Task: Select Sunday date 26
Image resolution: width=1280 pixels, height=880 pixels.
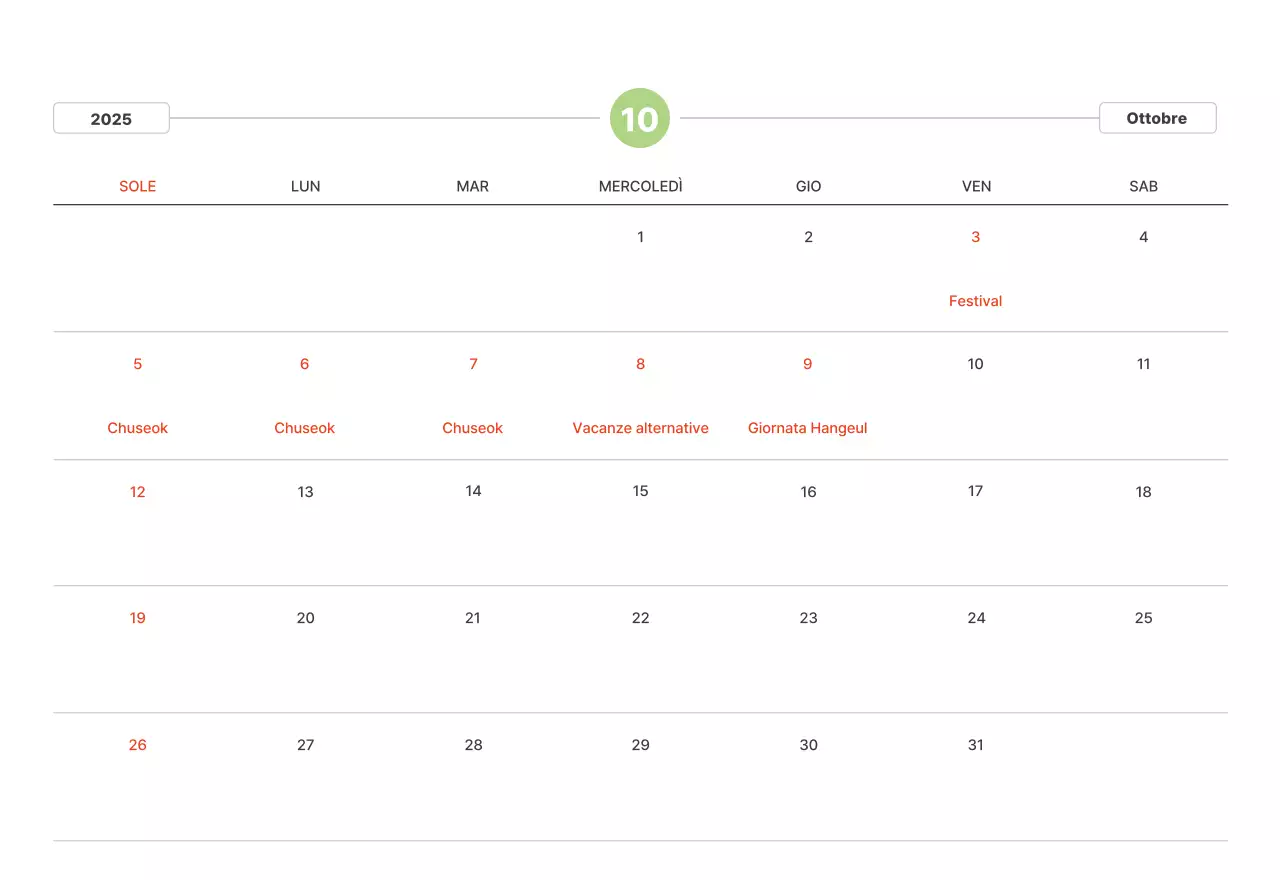Action: coord(138,745)
